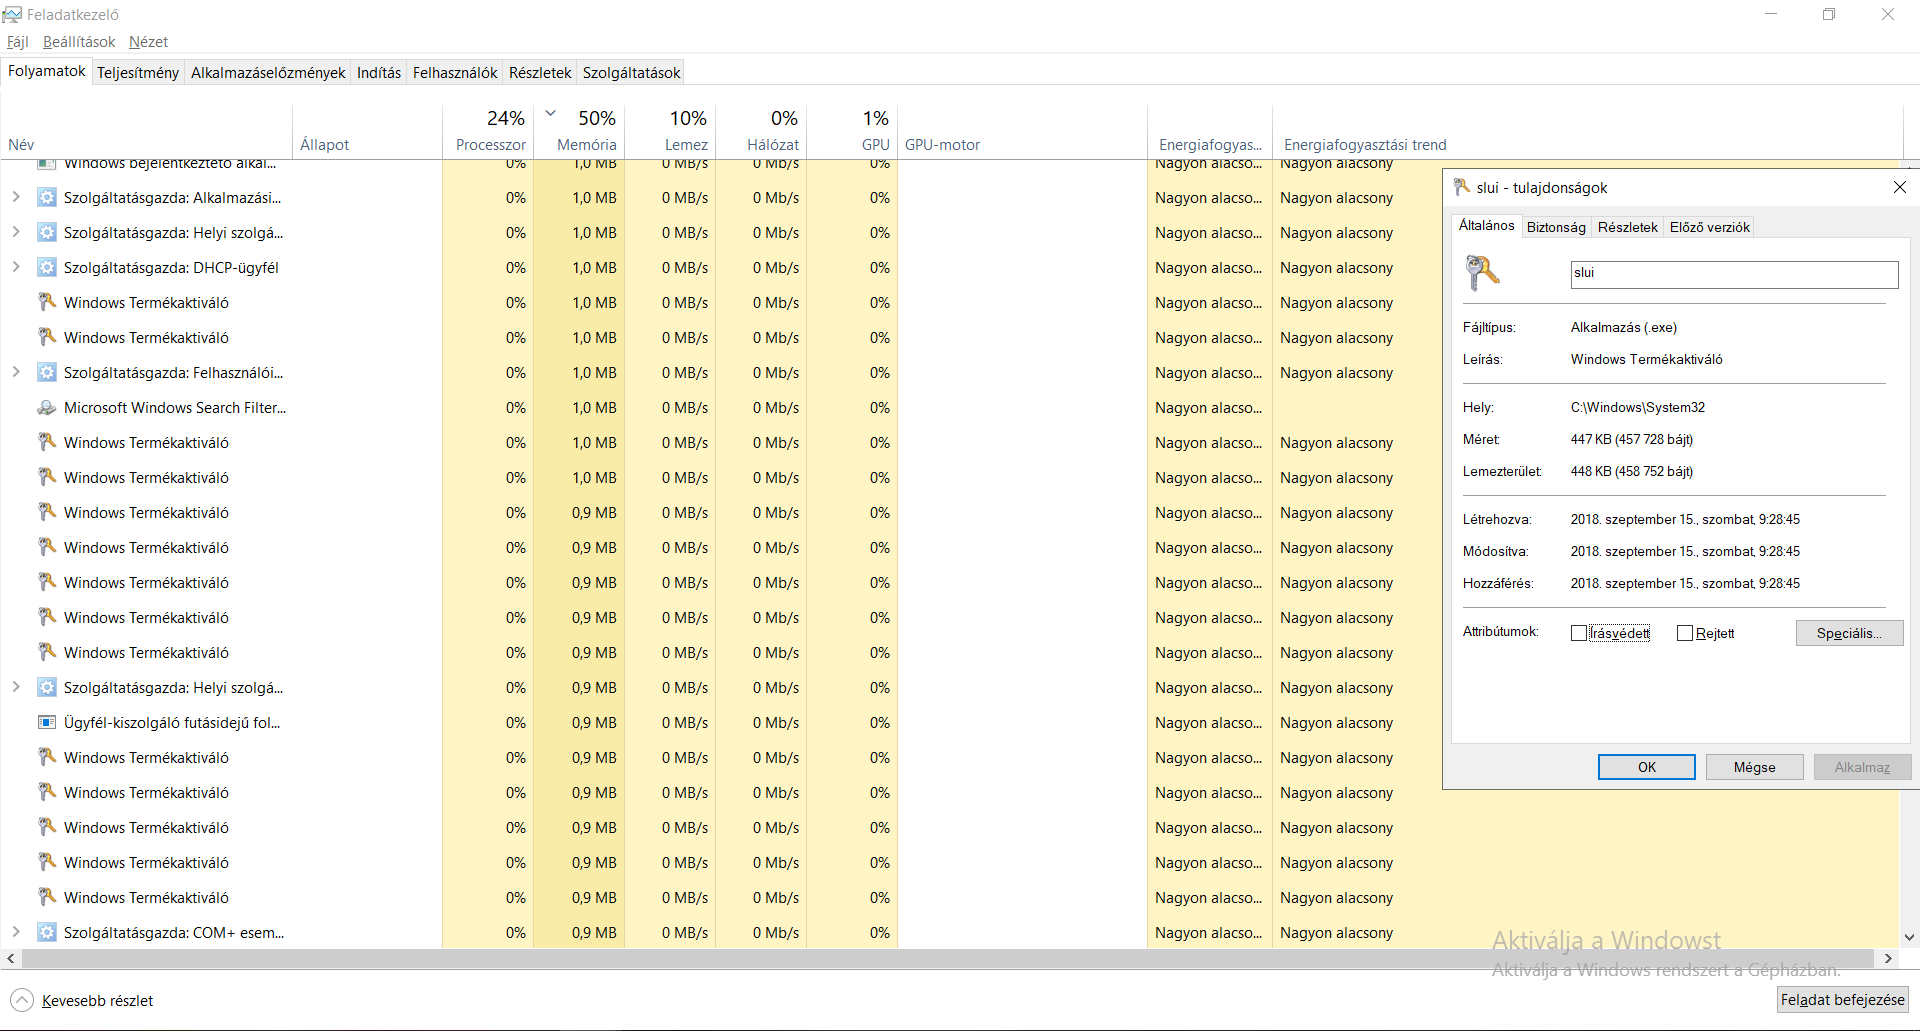This screenshot has width=1920, height=1031.
Task: Click the horizontal scrollbar right arrow
Action: 1888,958
